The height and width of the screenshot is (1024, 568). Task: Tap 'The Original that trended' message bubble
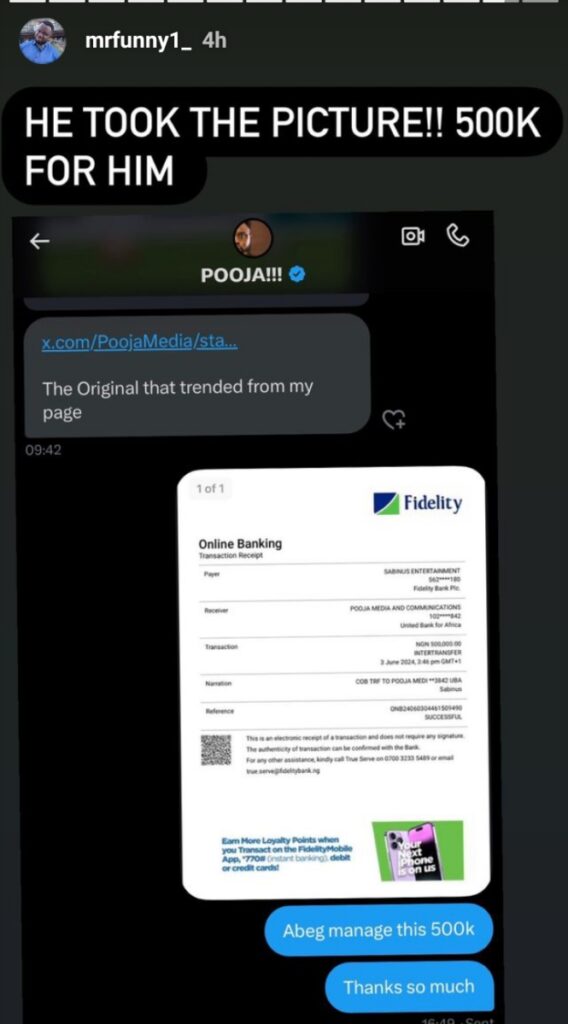pos(197,376)
